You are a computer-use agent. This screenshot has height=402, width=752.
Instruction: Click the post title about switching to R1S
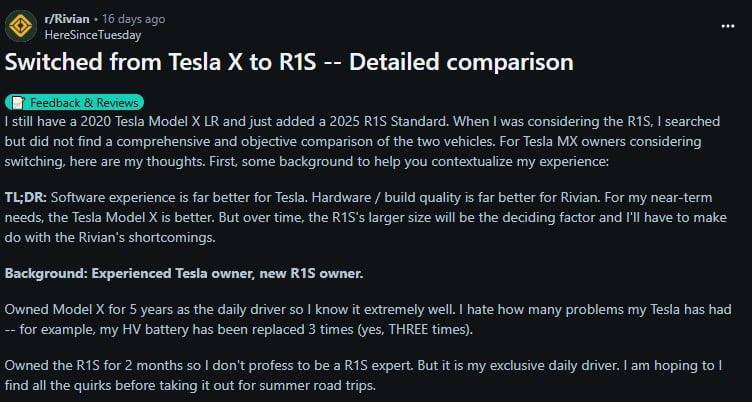click(x=289, y=62)
